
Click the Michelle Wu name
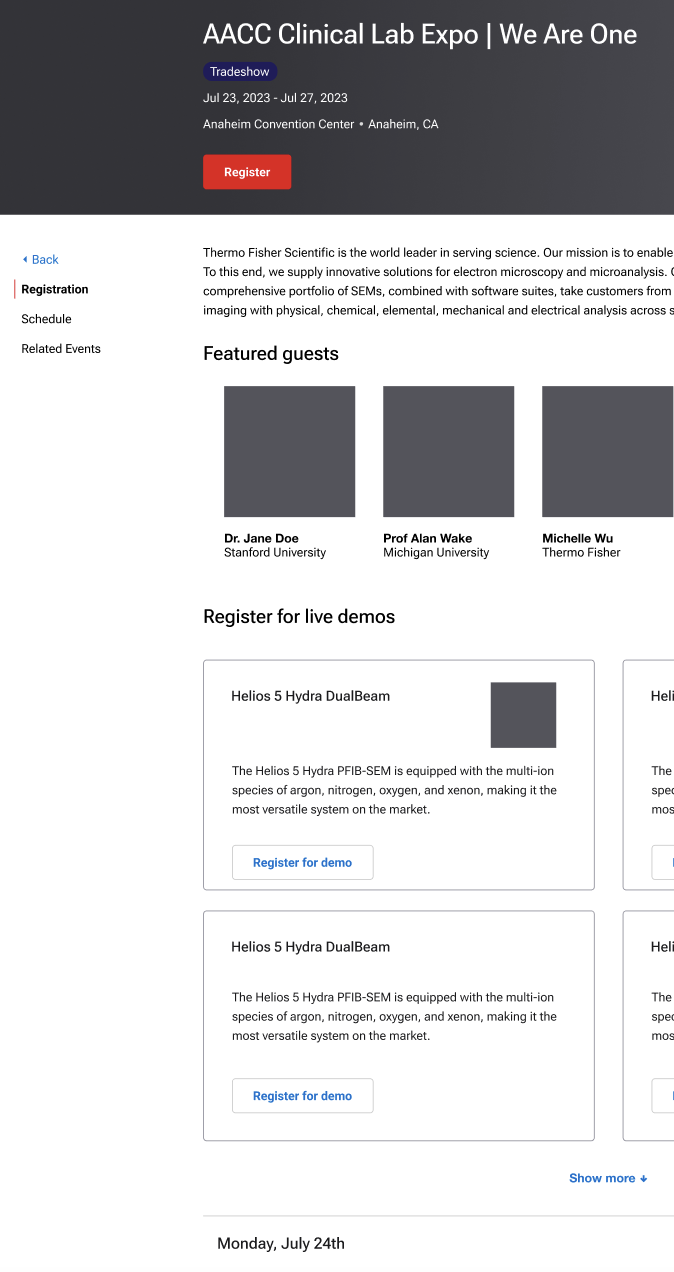[x=578, y=538]
